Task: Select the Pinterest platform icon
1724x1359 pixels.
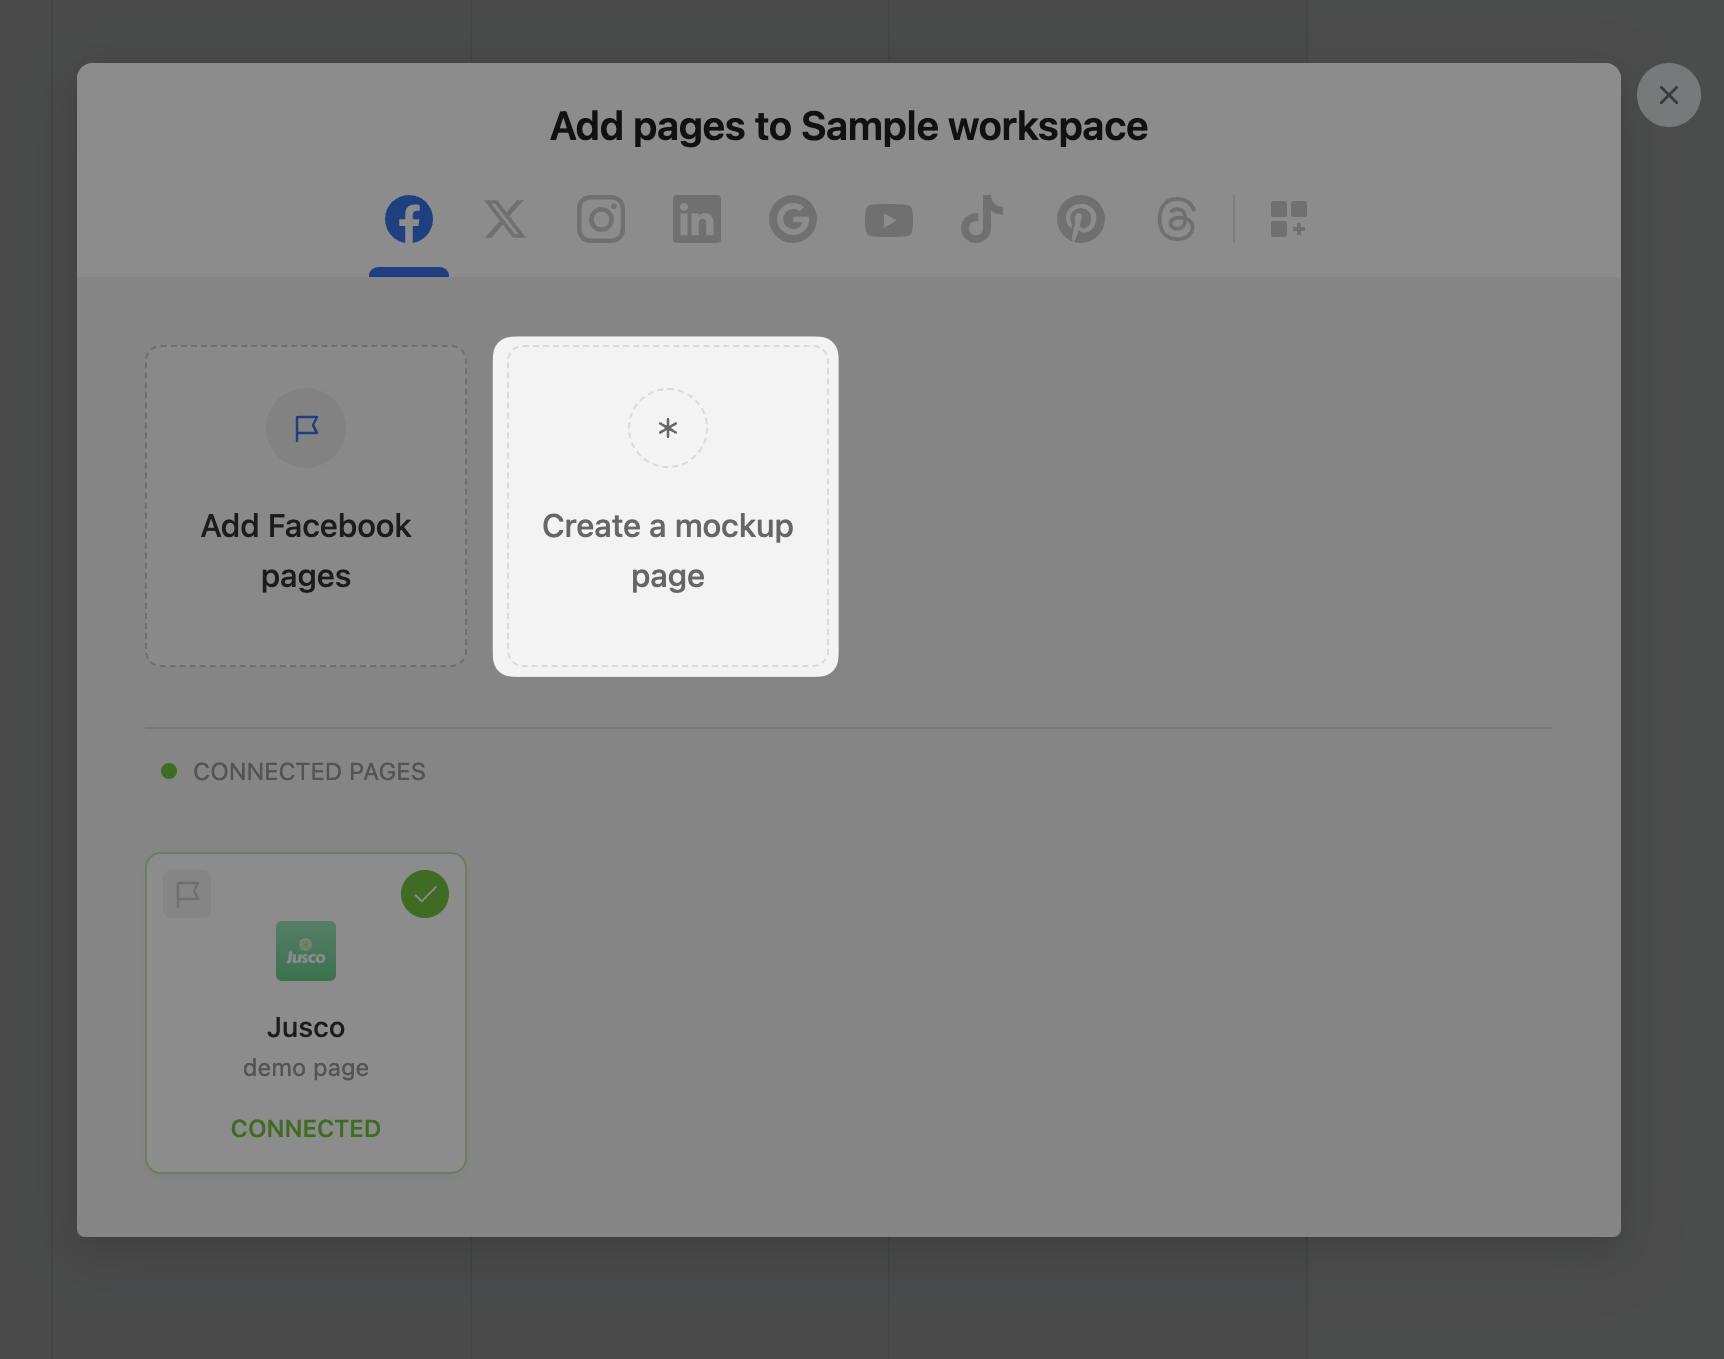Action: (x=1080, y=219)
